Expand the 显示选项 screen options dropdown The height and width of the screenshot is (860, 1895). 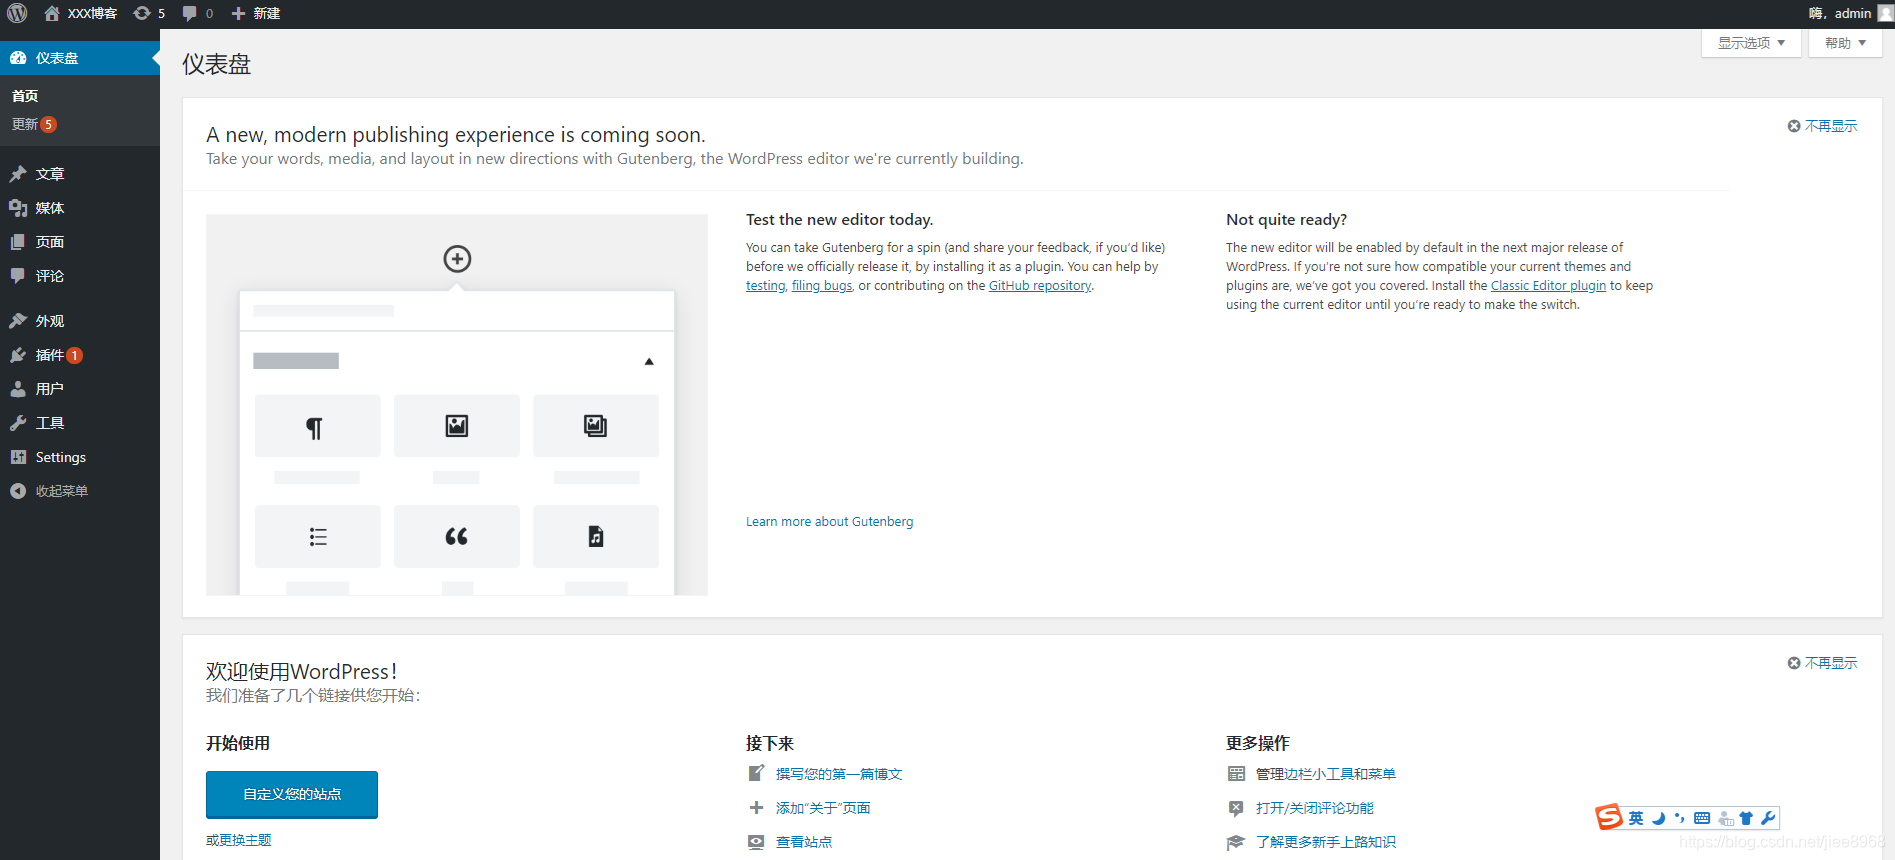[x=1751, y=43]
